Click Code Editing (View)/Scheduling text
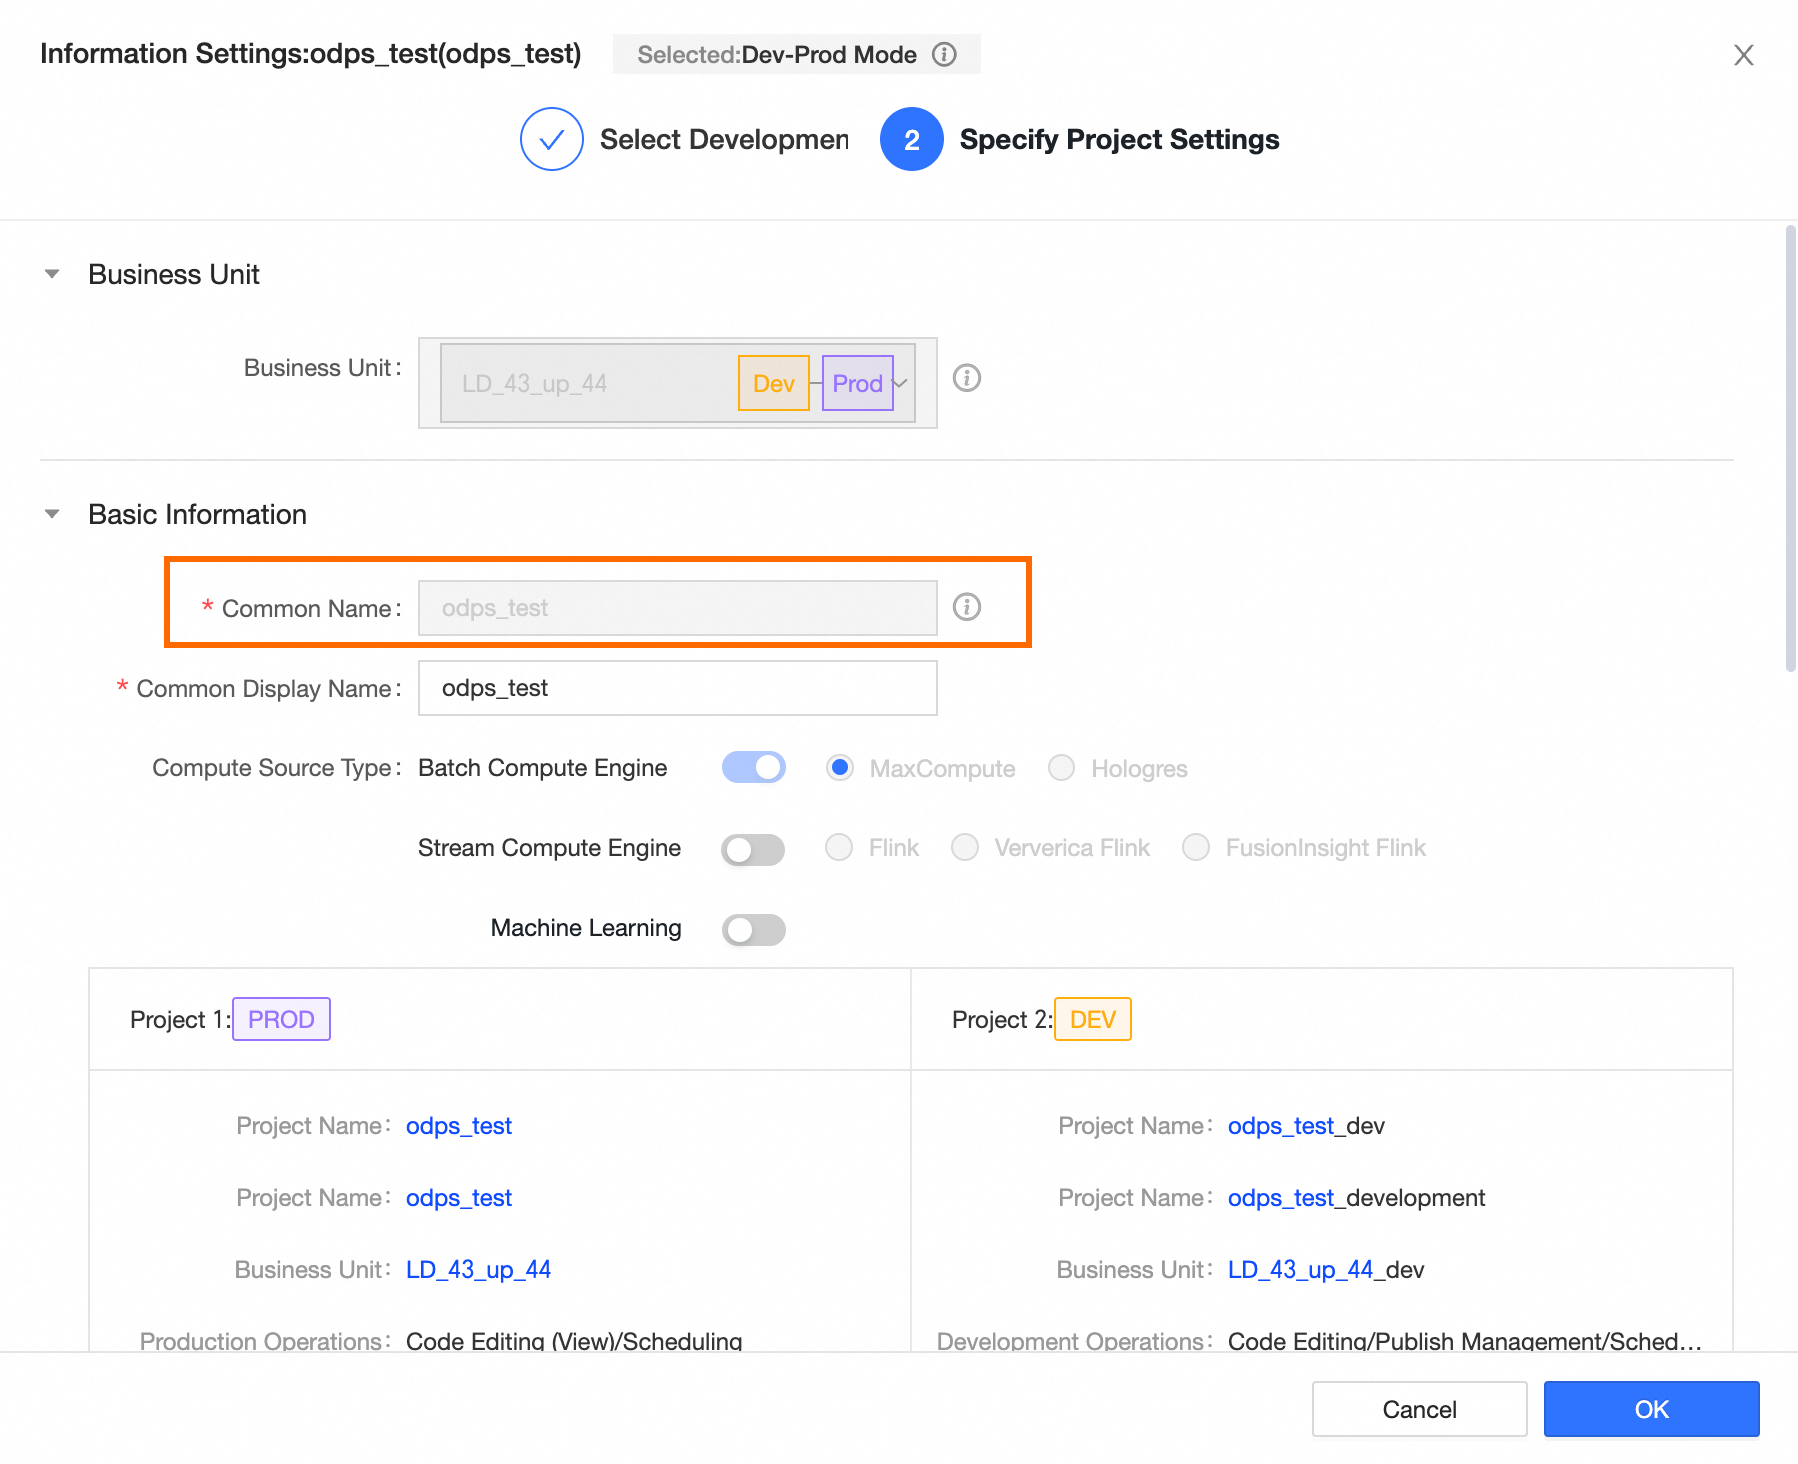 tap(574, 1340)
